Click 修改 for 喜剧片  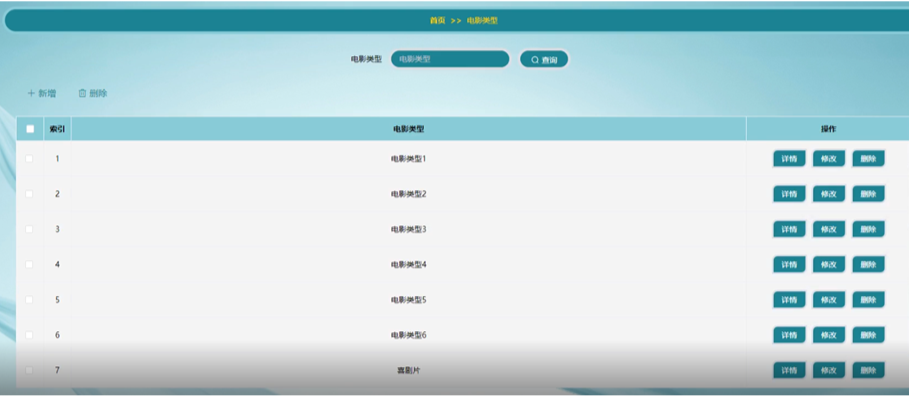click(828, 370)
